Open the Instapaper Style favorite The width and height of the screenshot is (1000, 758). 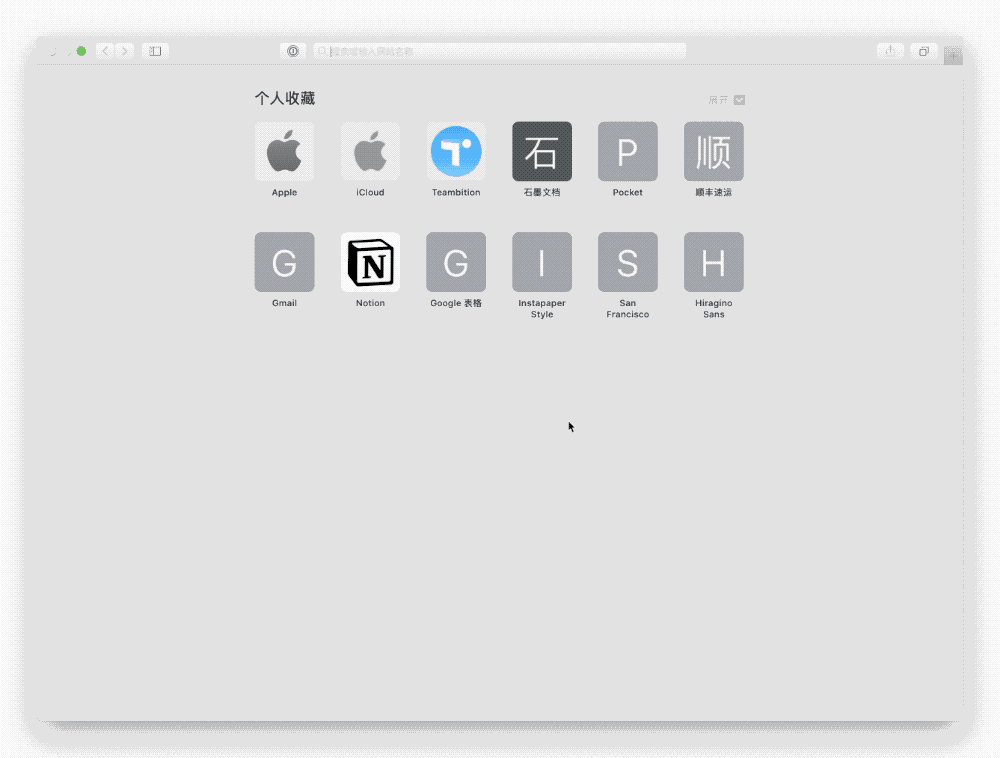(542, 262)
